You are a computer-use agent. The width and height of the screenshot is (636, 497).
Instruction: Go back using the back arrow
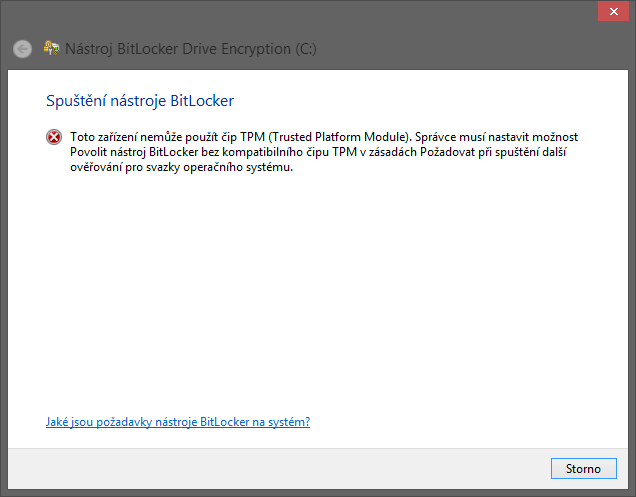[x=22, y=49]
